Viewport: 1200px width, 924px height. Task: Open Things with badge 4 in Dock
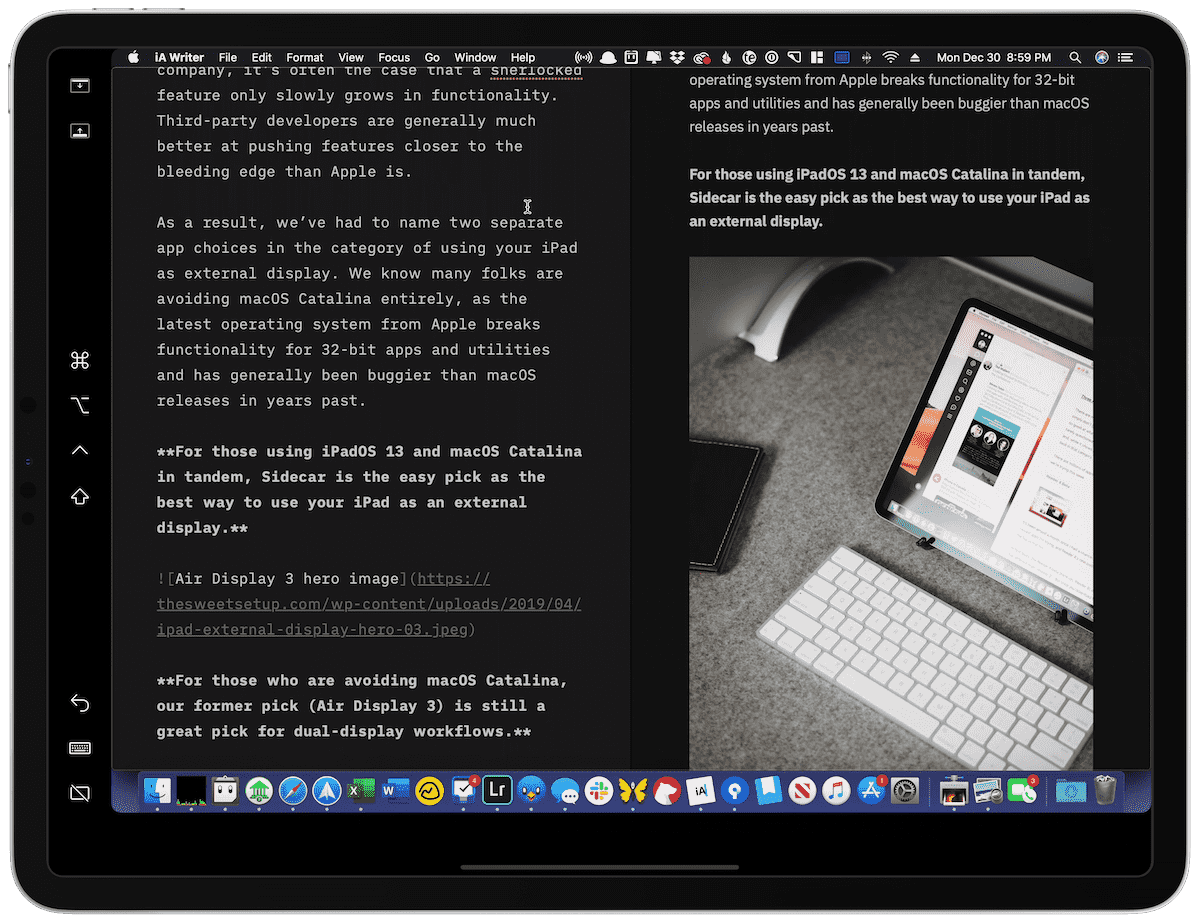464,791
